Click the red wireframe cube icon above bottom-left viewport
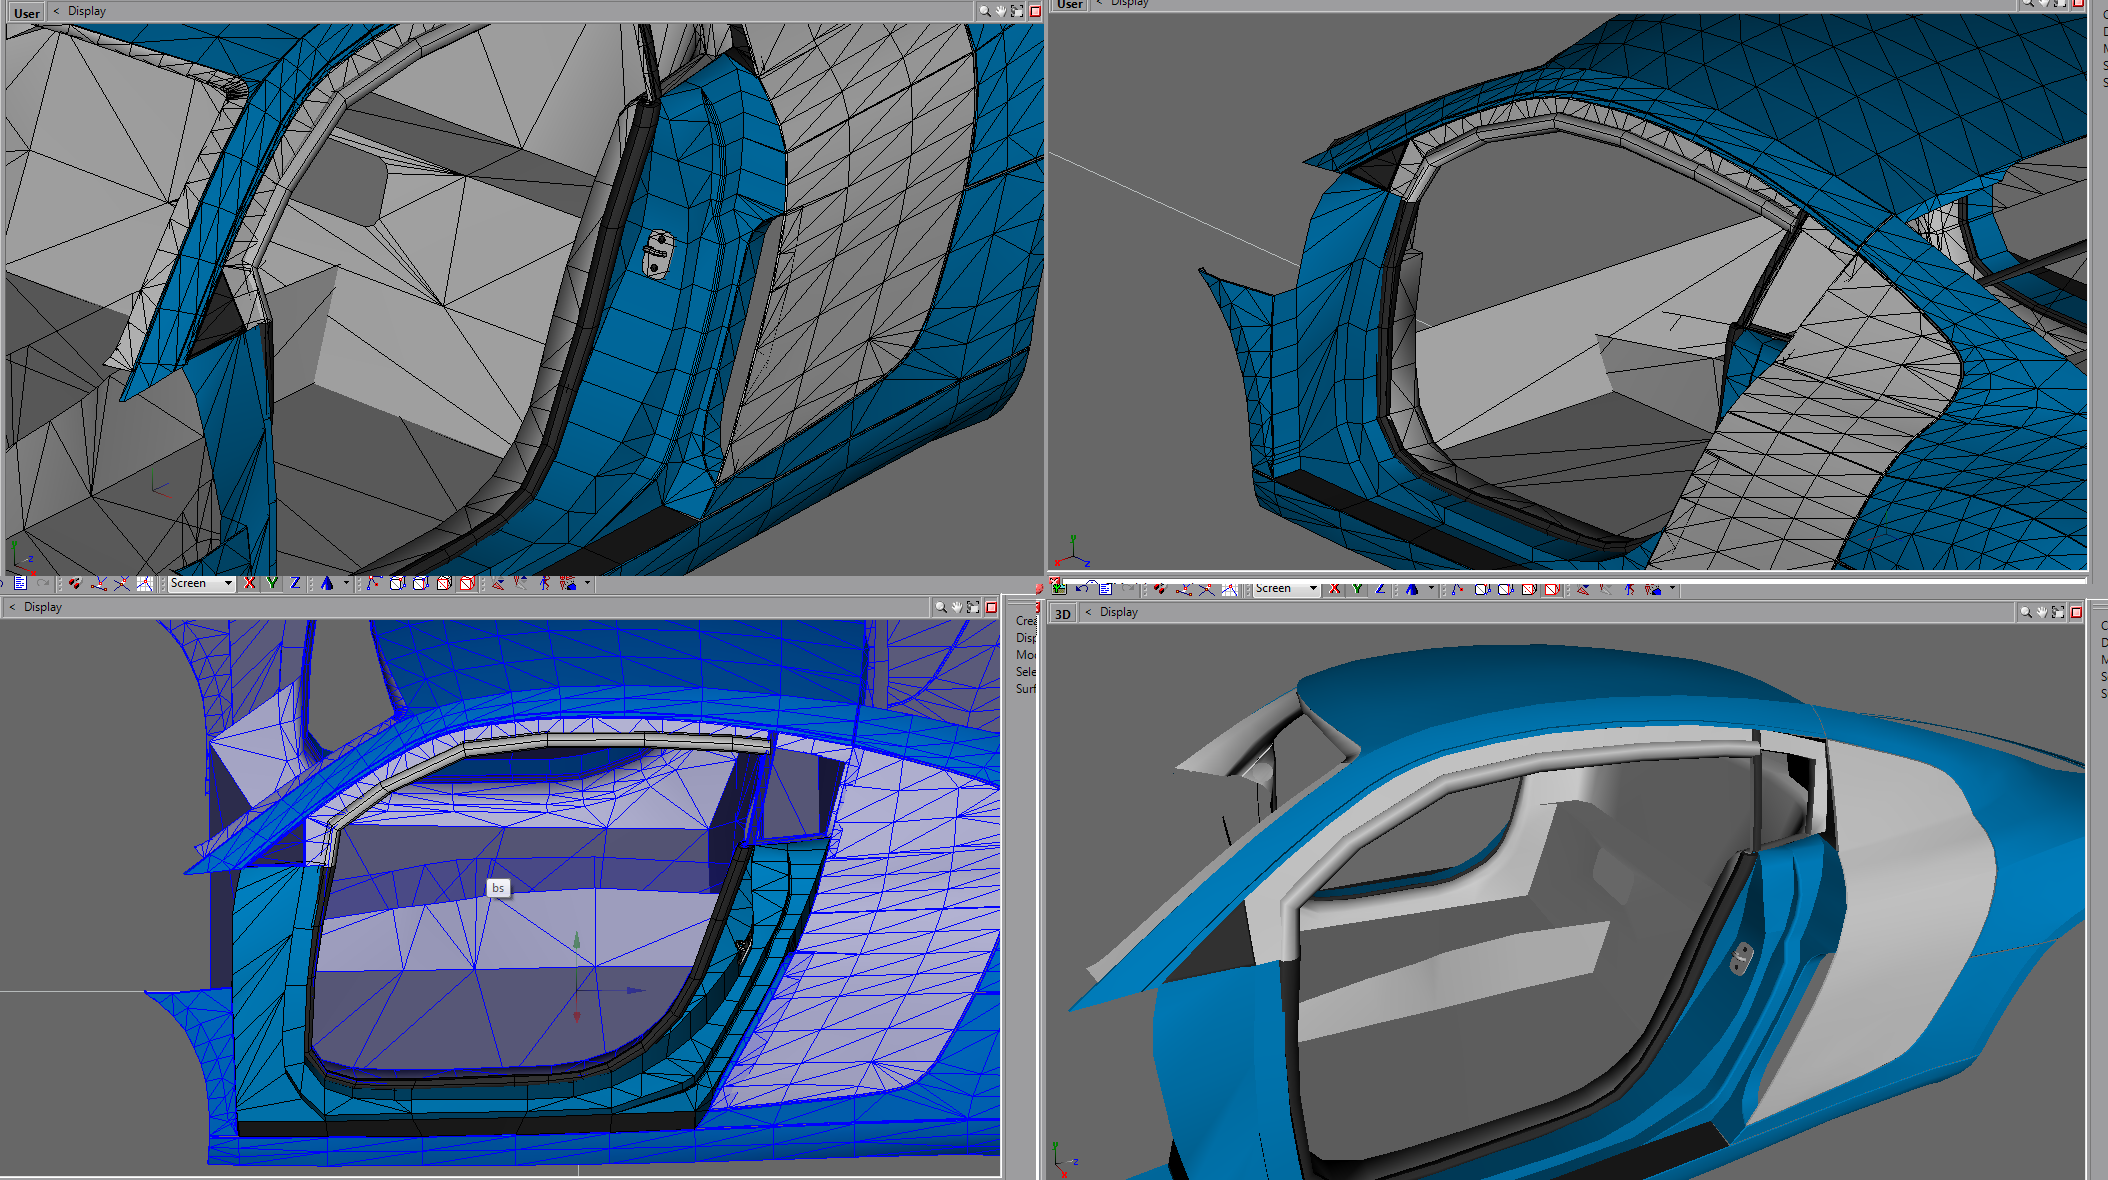Viewport: 2108px width, 1180px height. pos(466,583)
